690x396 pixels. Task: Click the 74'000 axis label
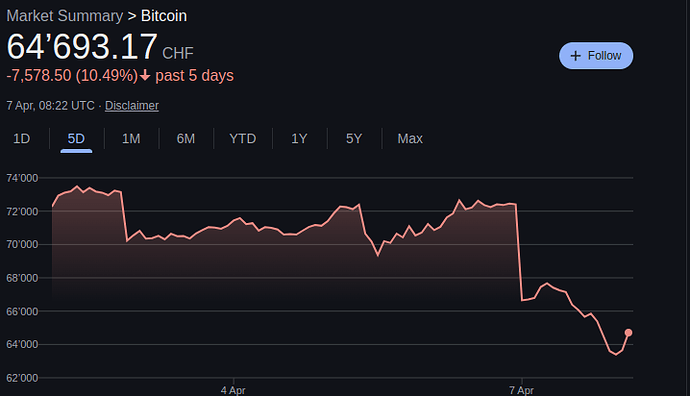point(22,178)
